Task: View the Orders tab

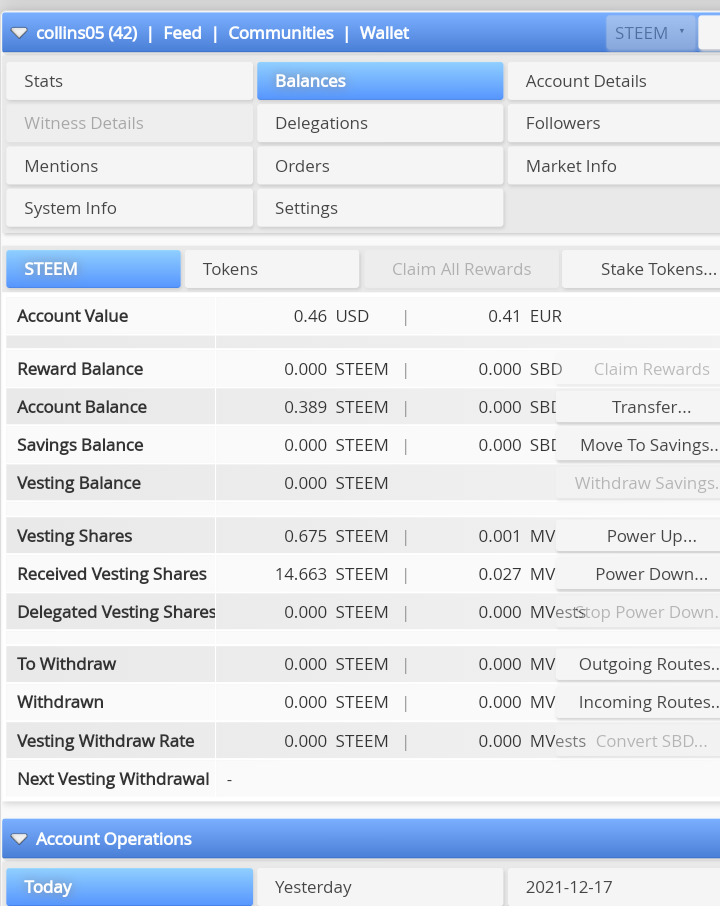Action: tap(380, 166)
